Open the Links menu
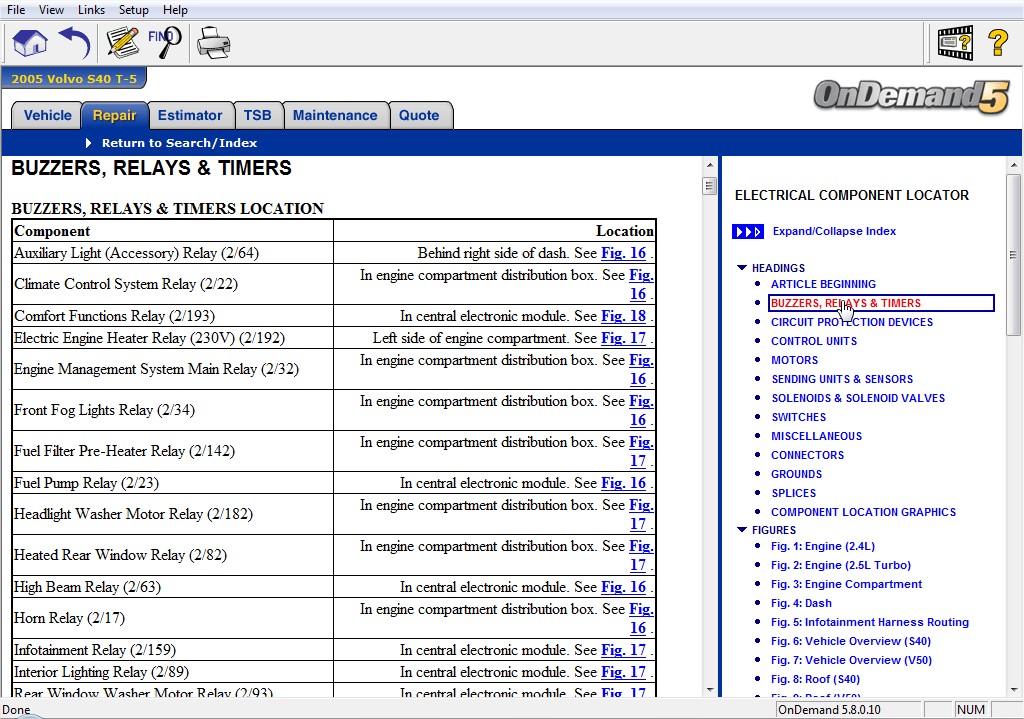Screen dimensions: 1024x719 [91, 10]
